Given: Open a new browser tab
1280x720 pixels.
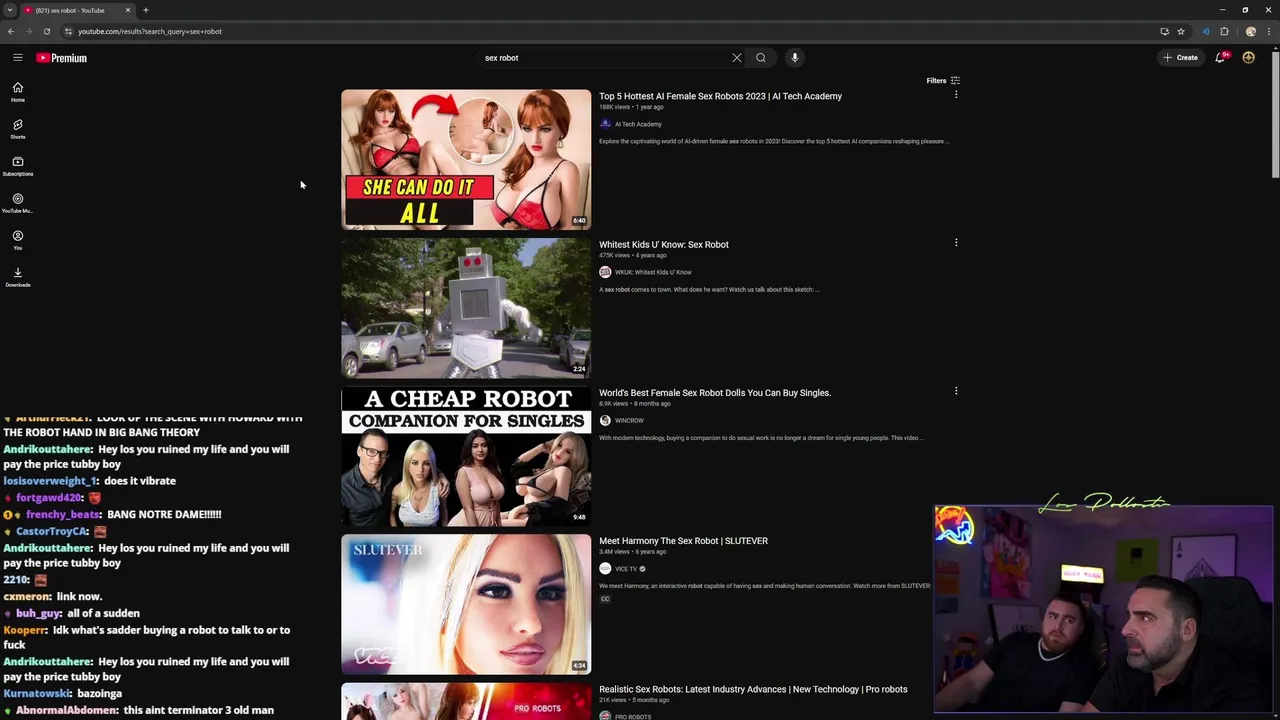Looking at the screenshot, I should tap(146, 10).
